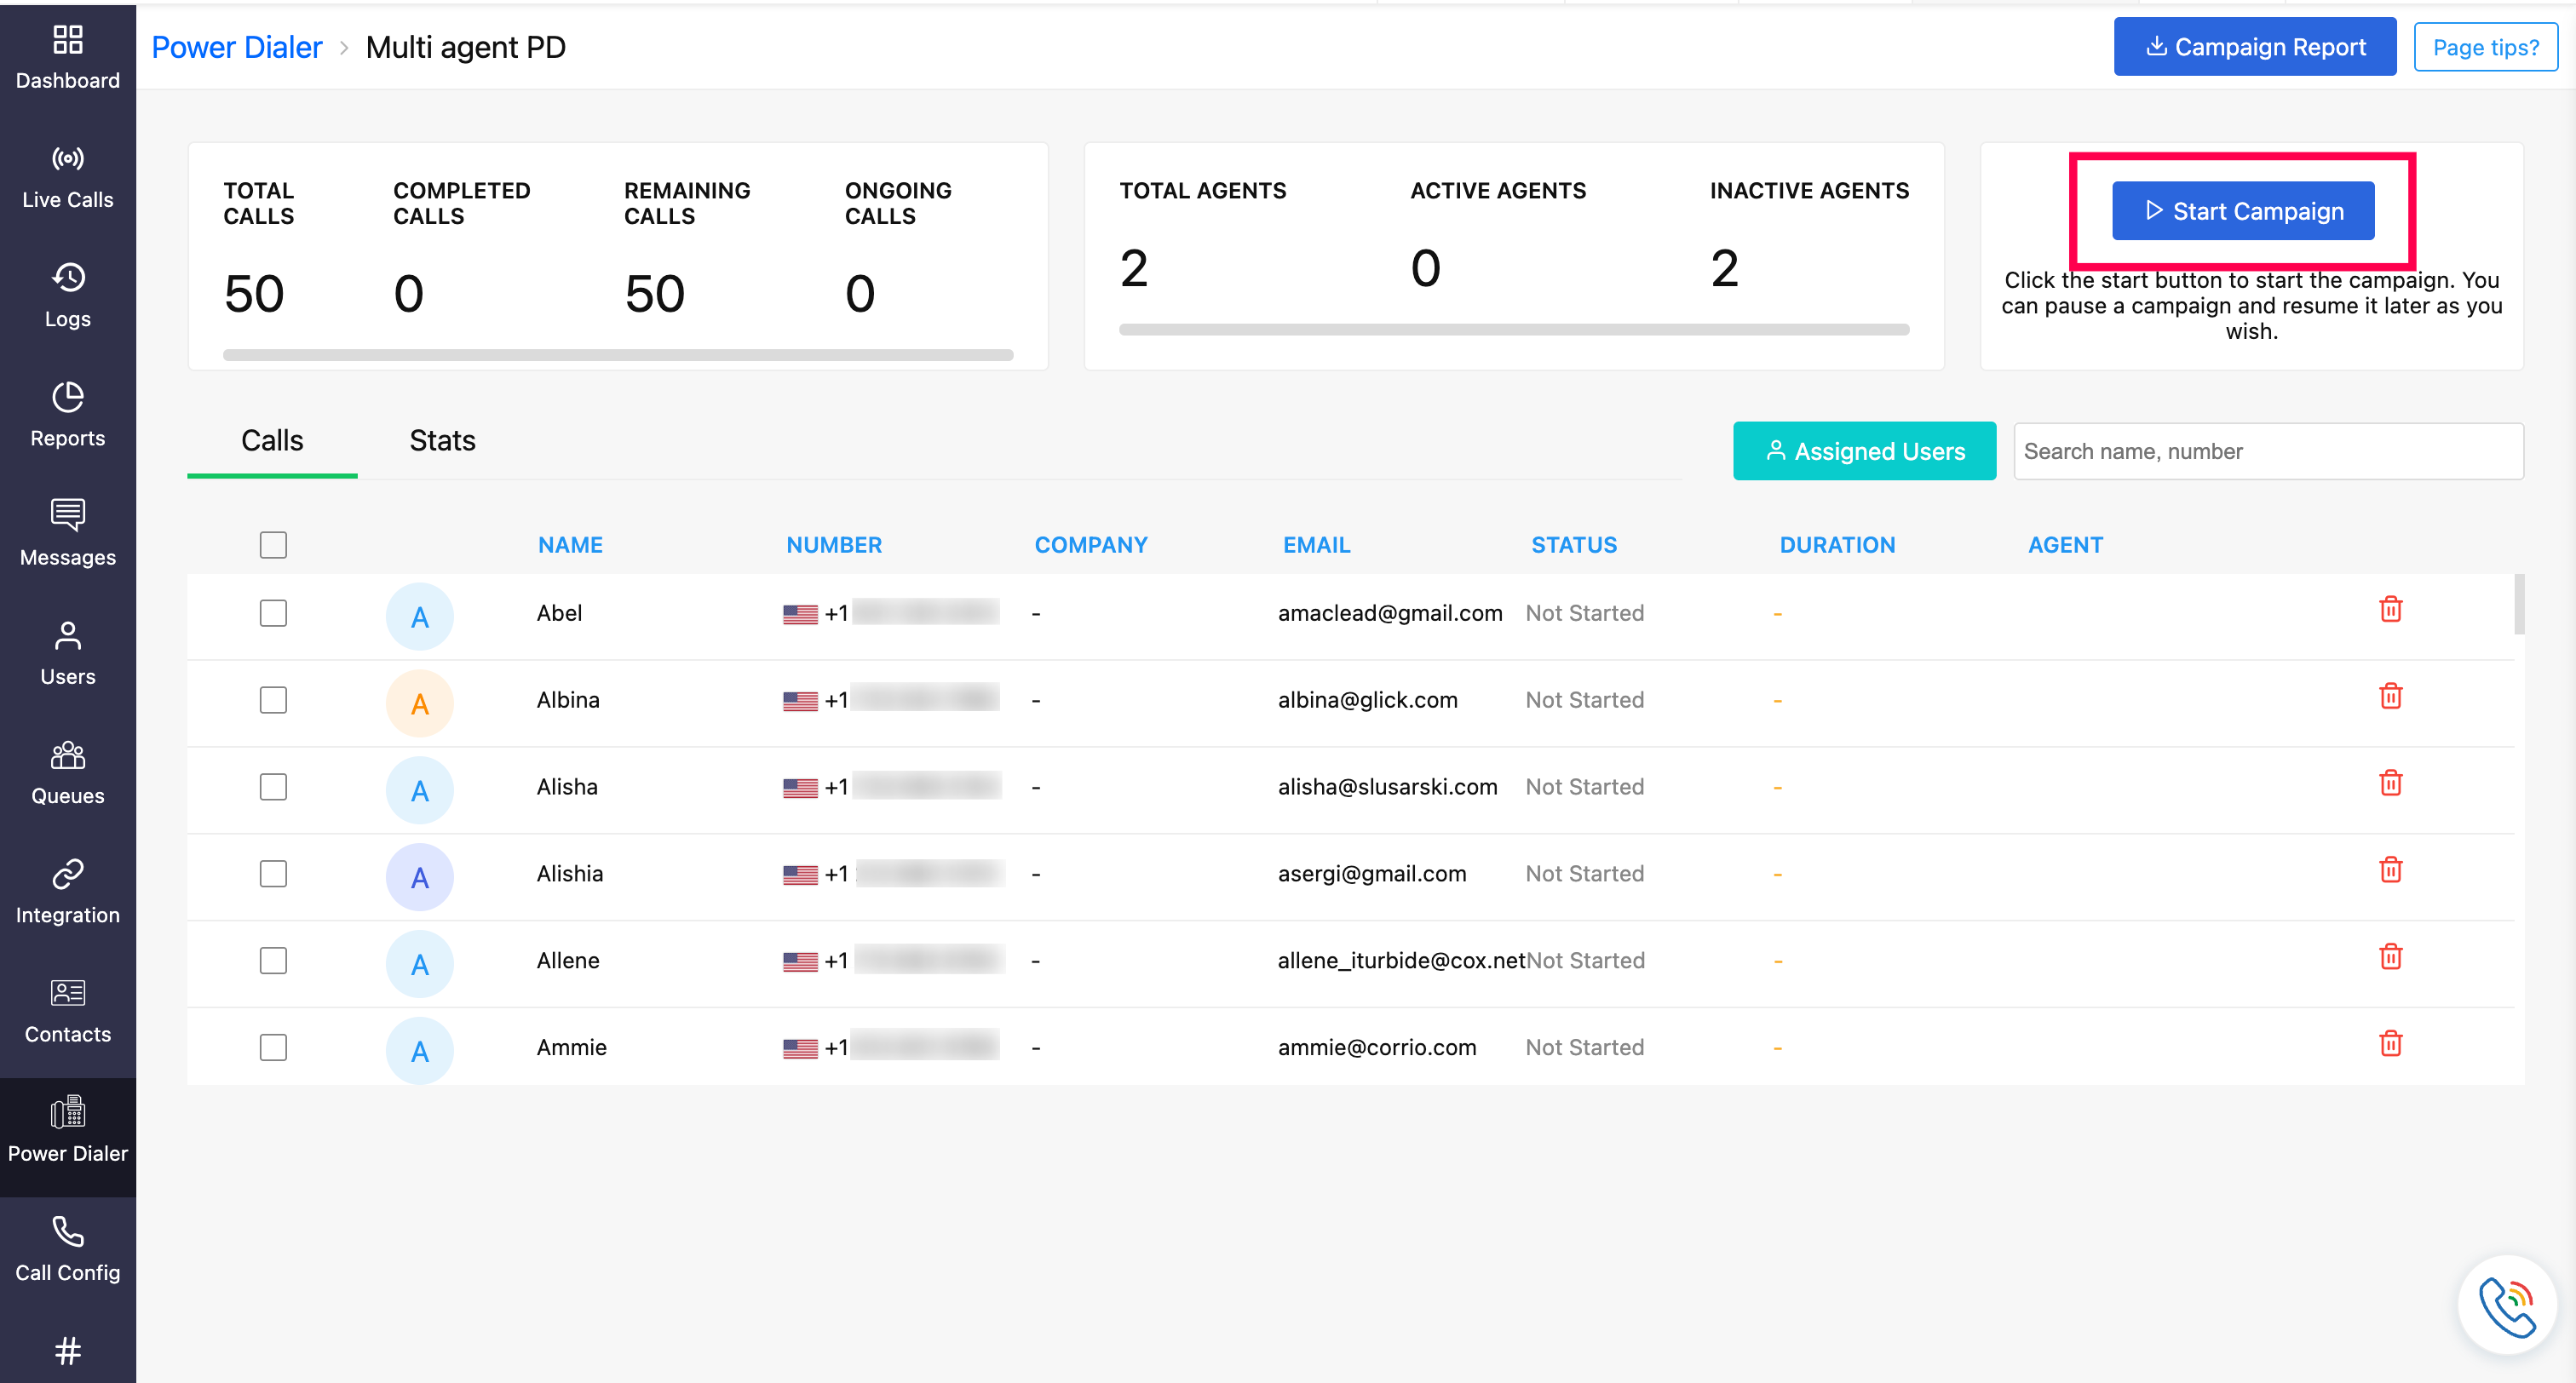Tick the checkbox for Albina
The width and height of the screenshot is (2576, 1383).
pos(273,700)
